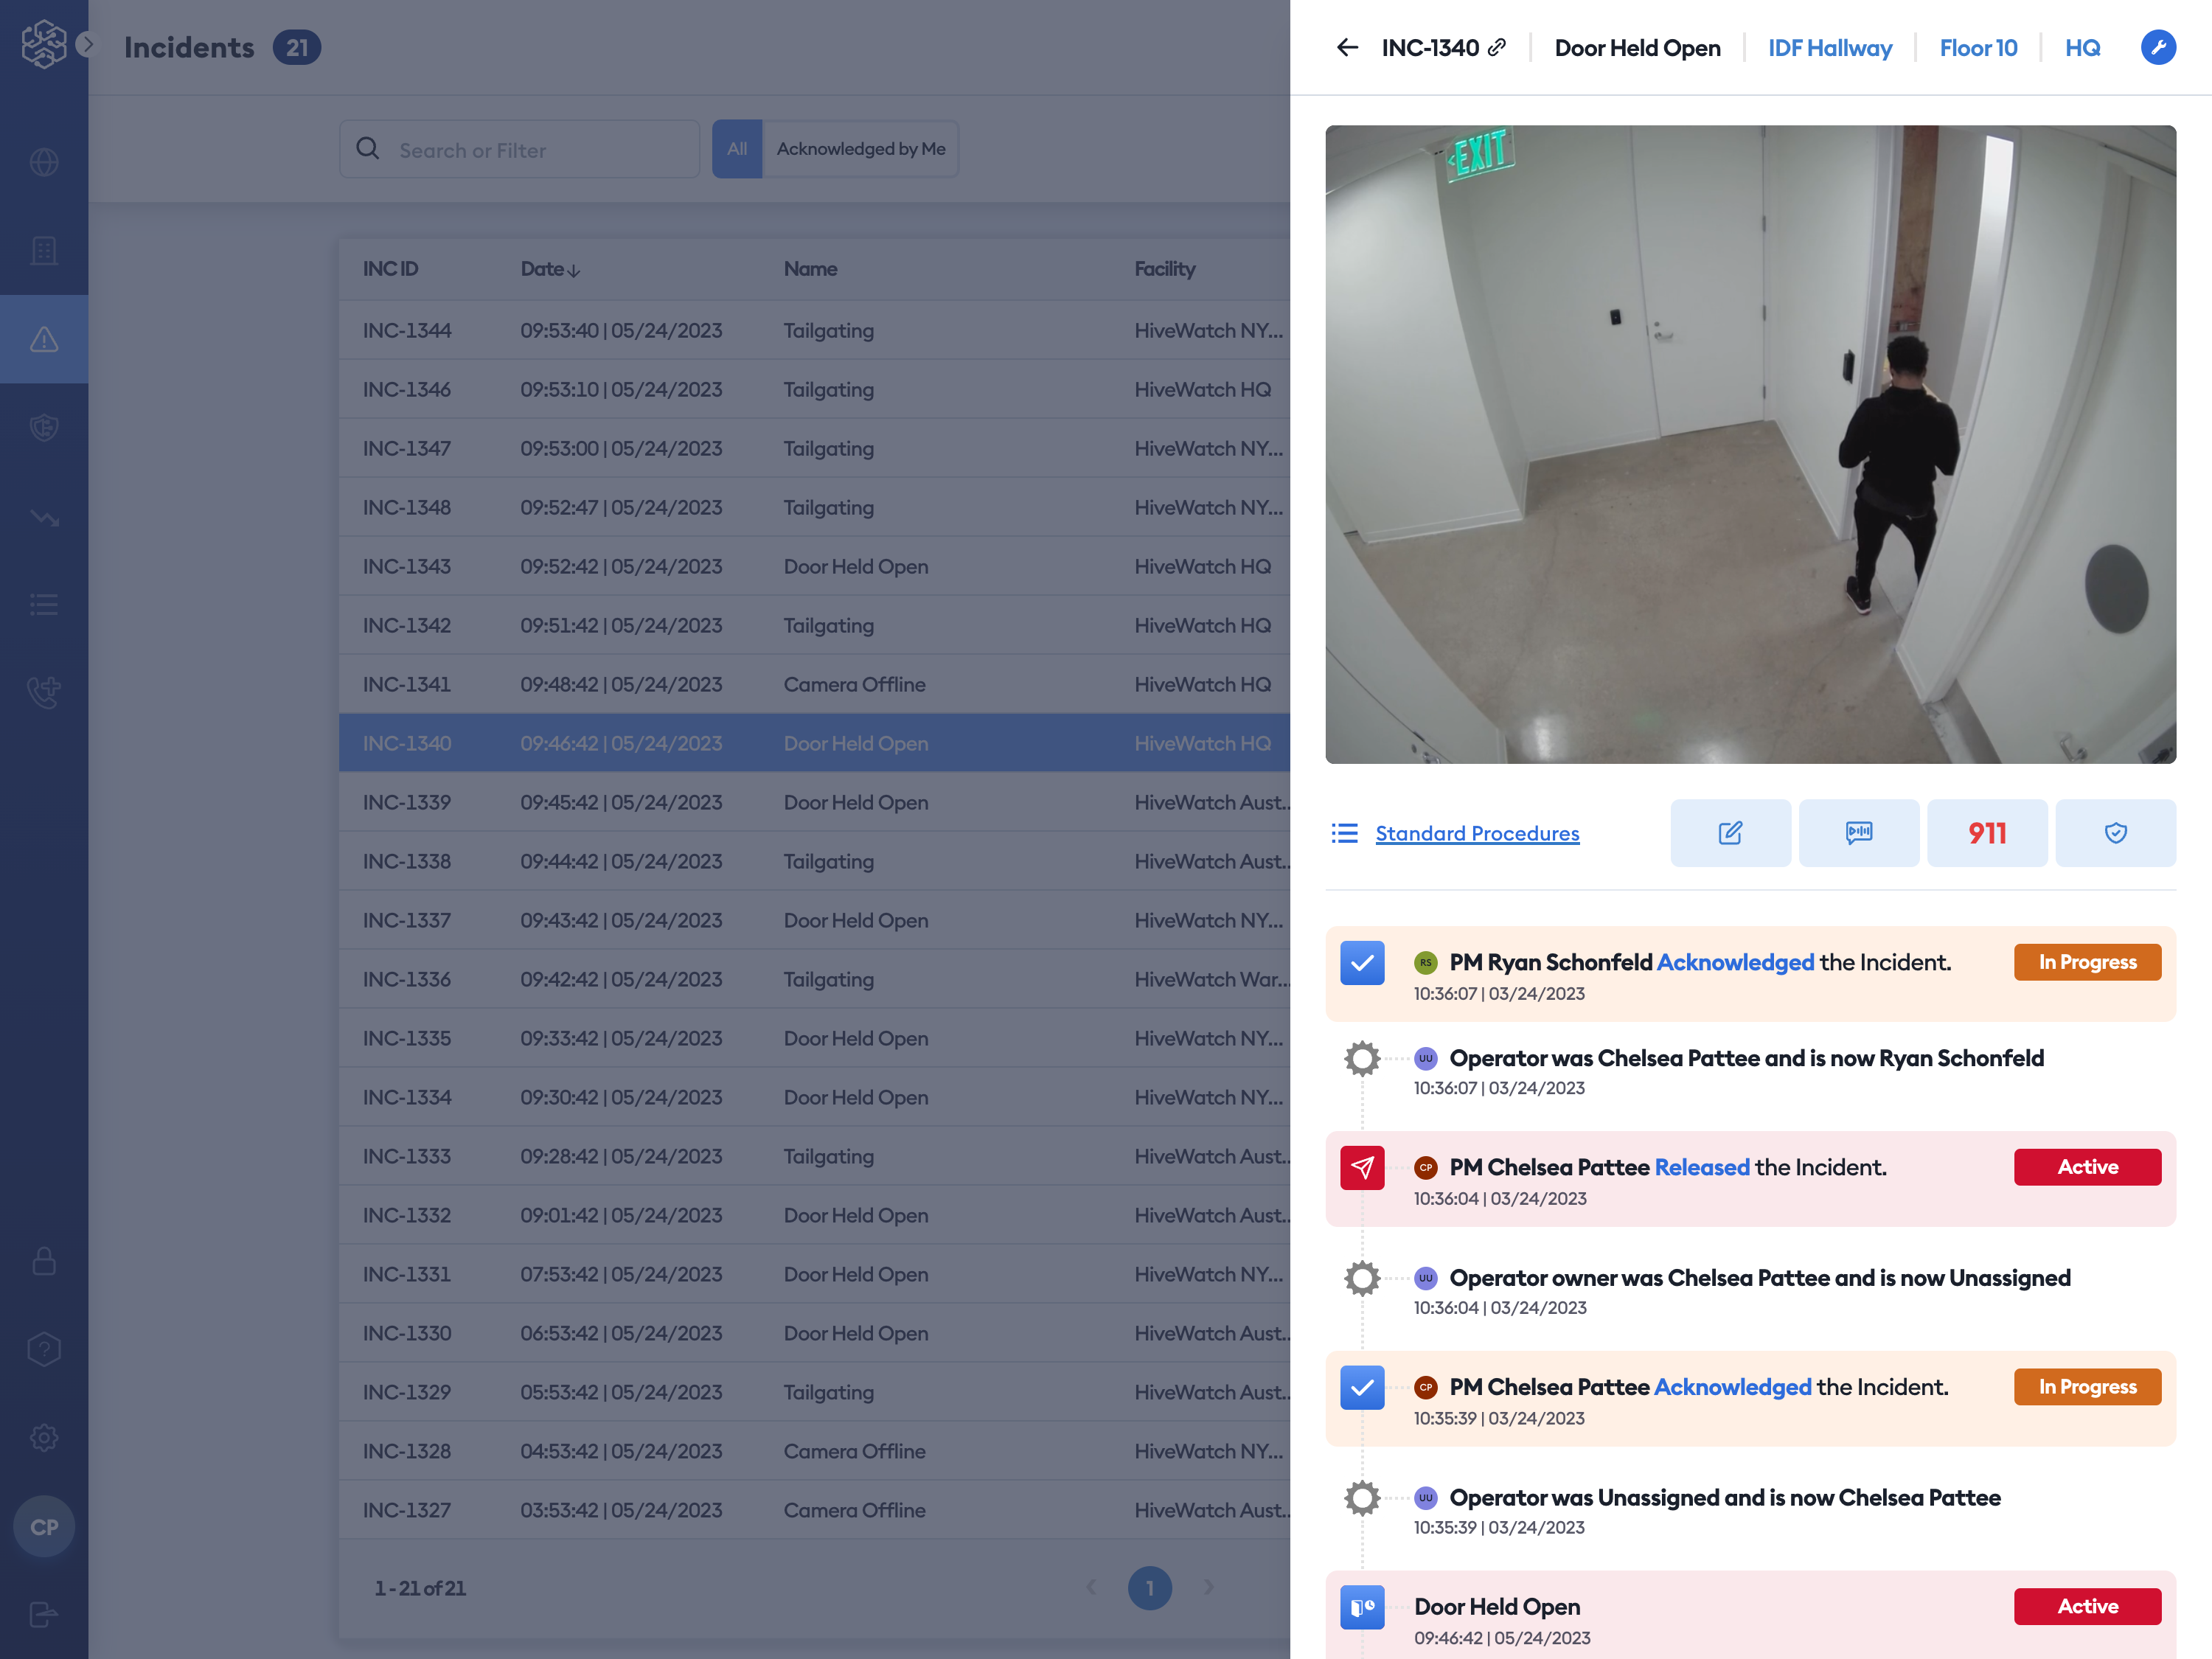Toggle the Ryan Schonfeld acknowledged checkmark
2212x1659 pixels.
[1362, 963]
